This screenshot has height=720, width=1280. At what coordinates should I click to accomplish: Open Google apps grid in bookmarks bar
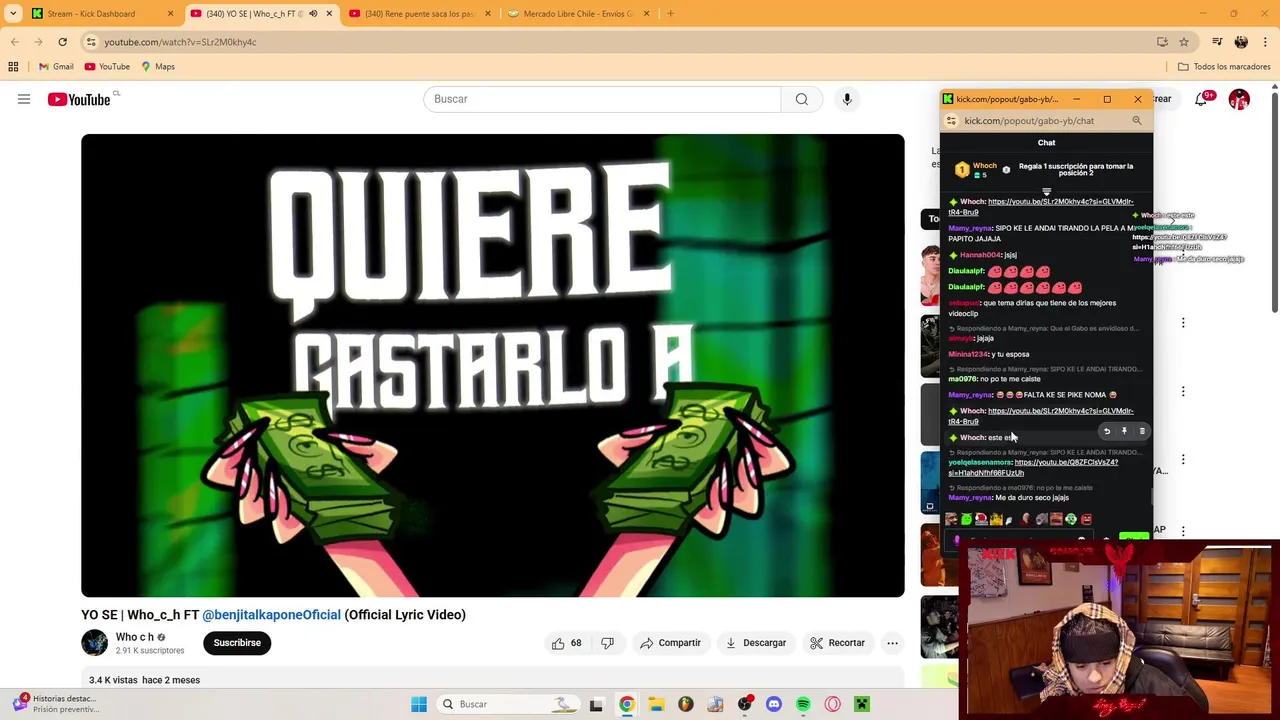[13, 67]
